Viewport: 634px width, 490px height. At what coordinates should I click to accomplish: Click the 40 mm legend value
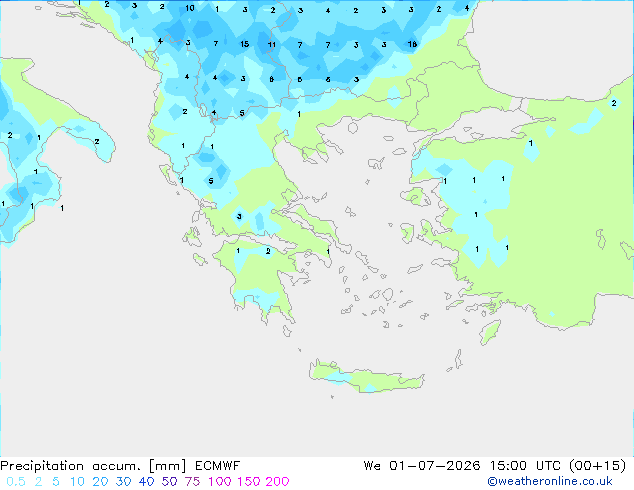146,482
